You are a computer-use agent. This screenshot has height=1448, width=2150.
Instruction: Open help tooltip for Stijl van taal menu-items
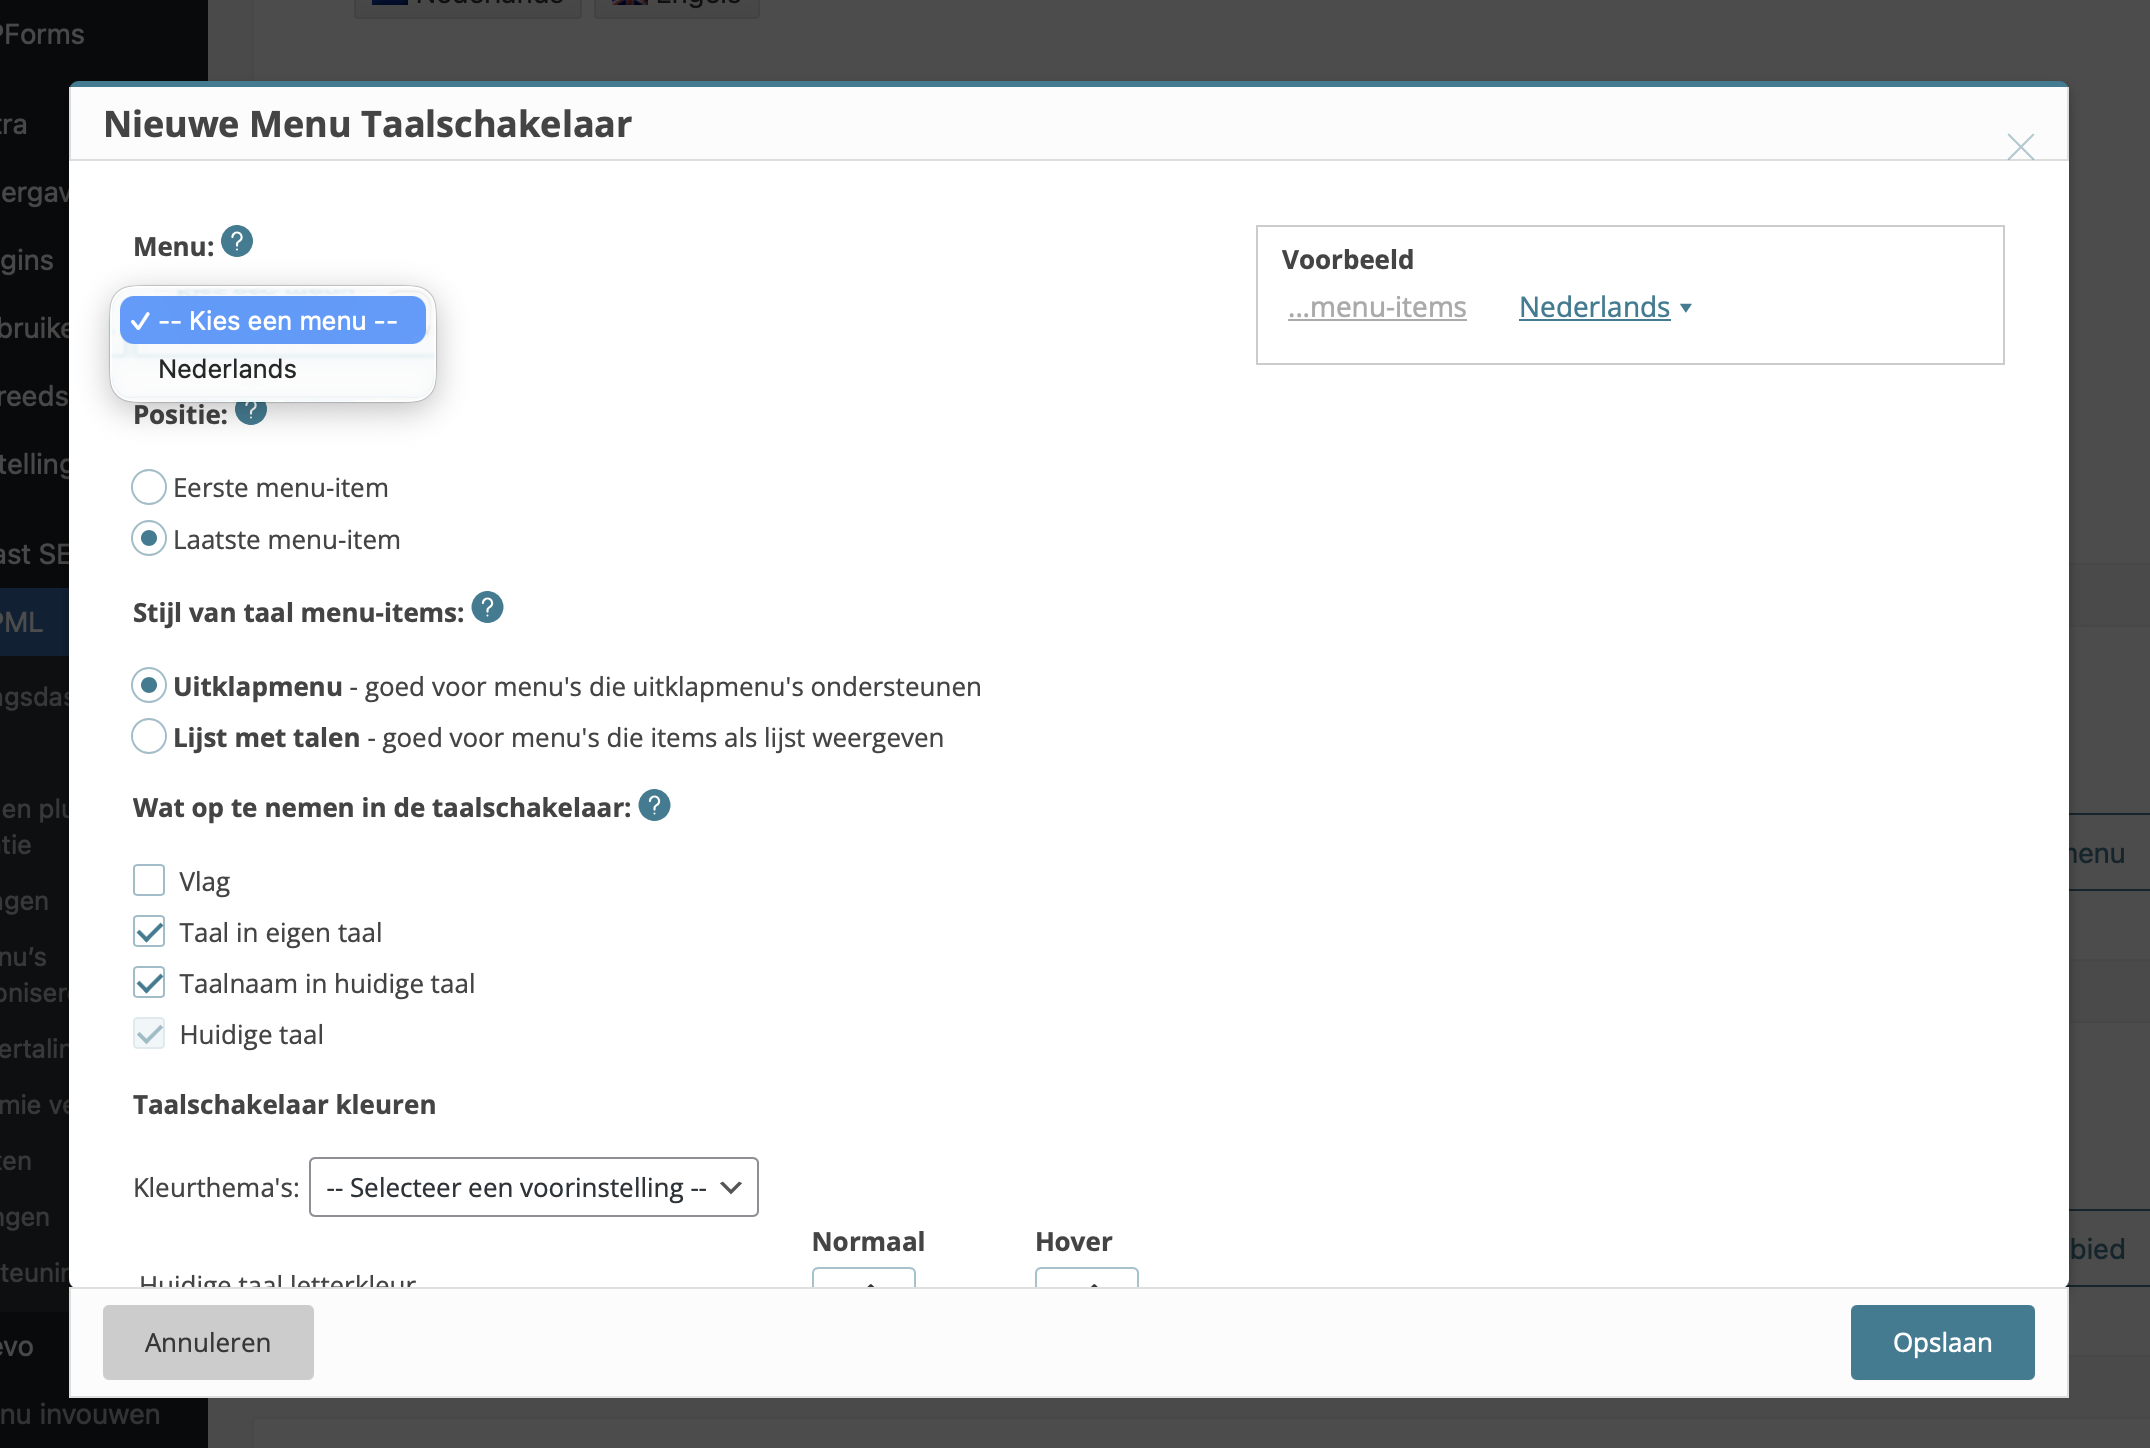tap(487, 608)
